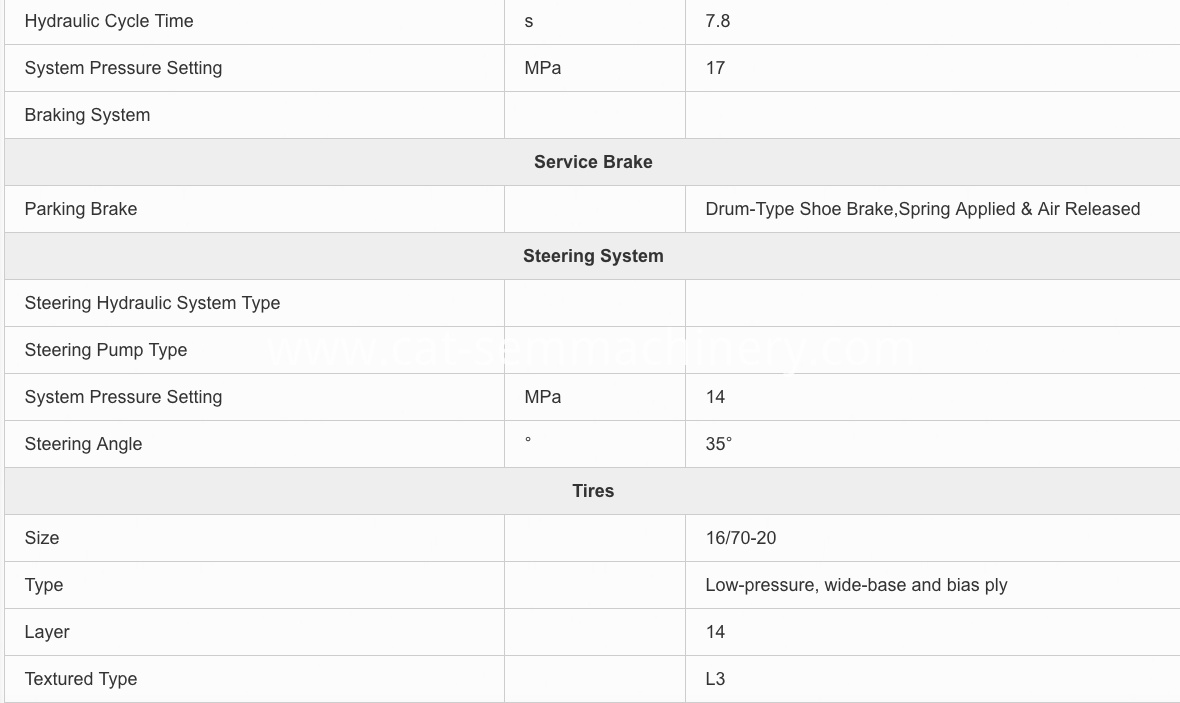Select the Textured Type value L3
This screenshot has height=703, width=1180.
tap(716, 679)
